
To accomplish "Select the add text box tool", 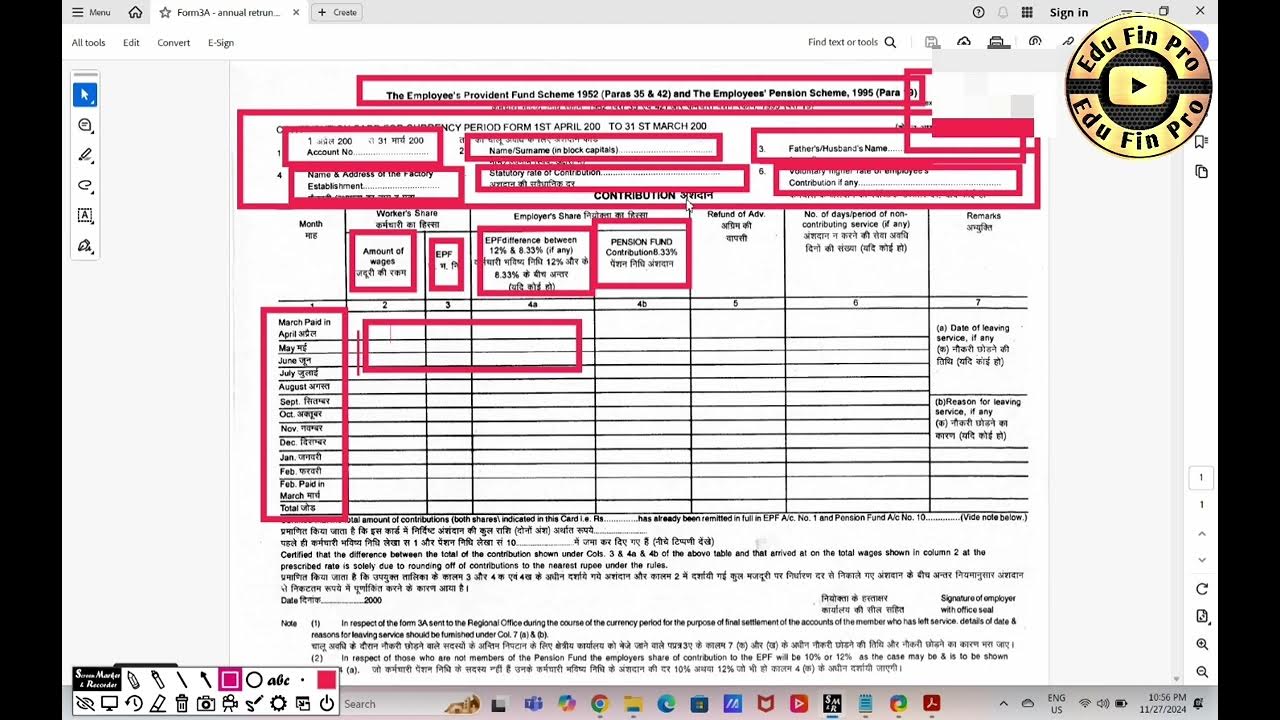I will click(x=85, y=215).
